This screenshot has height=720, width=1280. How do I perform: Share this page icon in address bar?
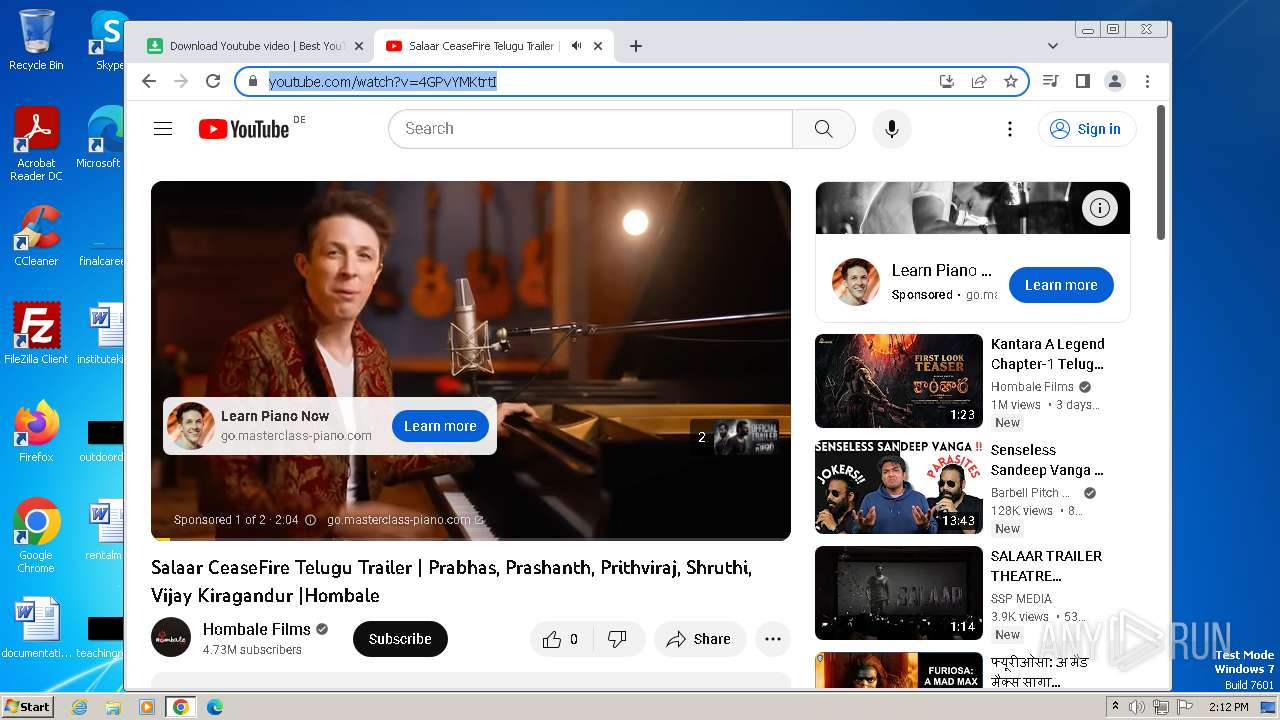pyautogui.click(x=979, y=81)
